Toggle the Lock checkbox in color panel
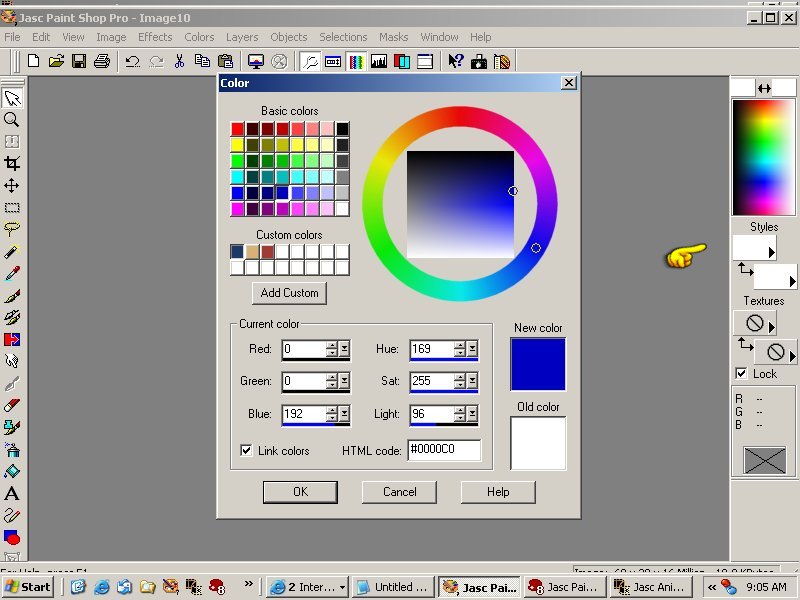Image resolution: width=800 pixels, height=600 pixels. (x=741, y=373)
